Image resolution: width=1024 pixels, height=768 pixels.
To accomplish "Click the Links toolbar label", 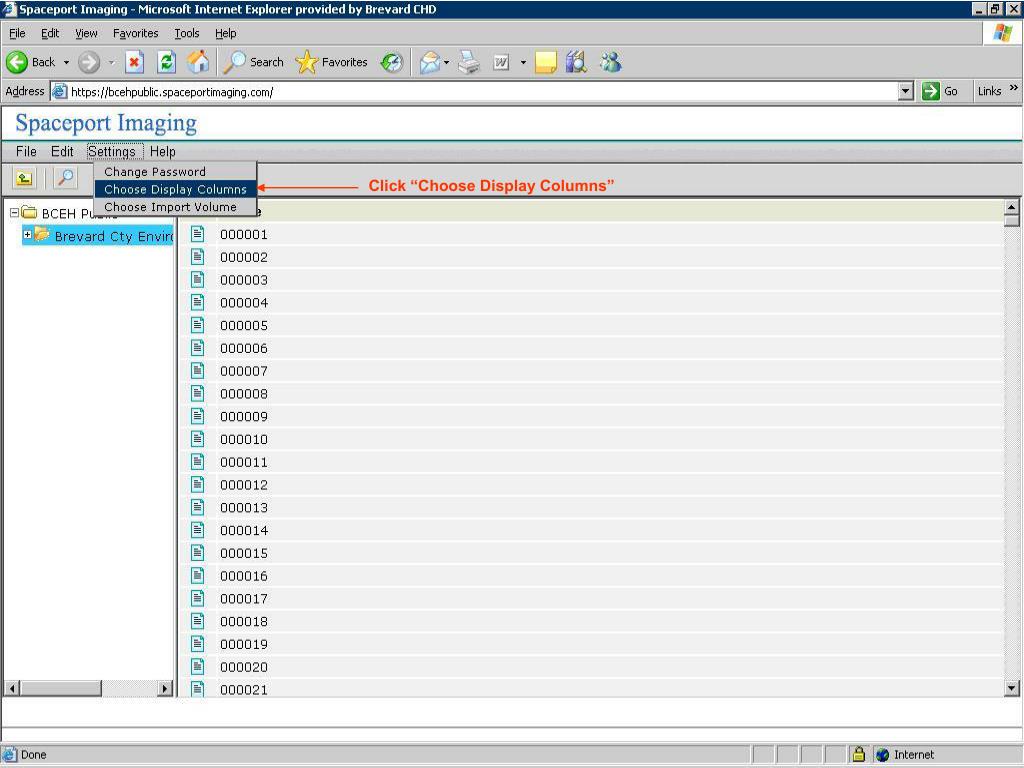I will [989, 91].
